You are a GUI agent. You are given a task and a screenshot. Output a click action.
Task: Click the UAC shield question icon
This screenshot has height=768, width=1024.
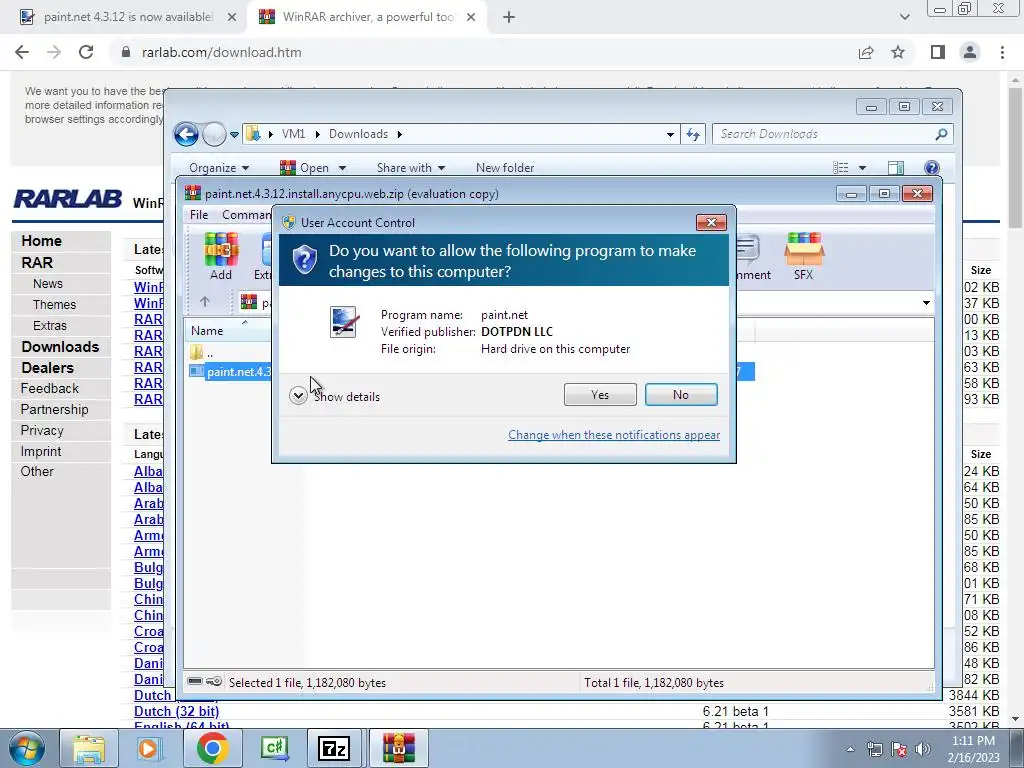[x=304, y=260]
